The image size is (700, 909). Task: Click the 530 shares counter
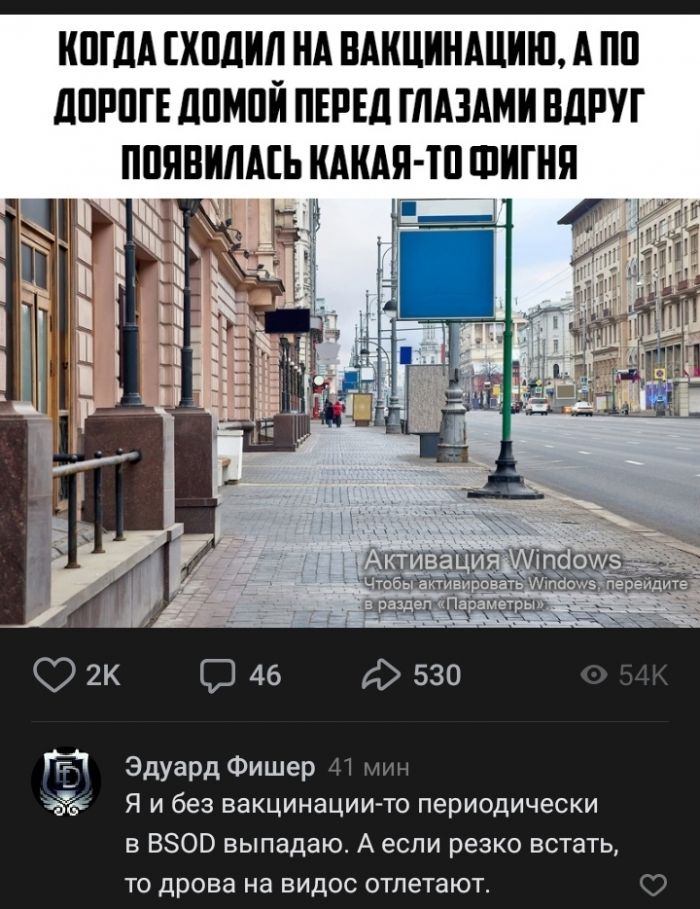tap(437, 675)
